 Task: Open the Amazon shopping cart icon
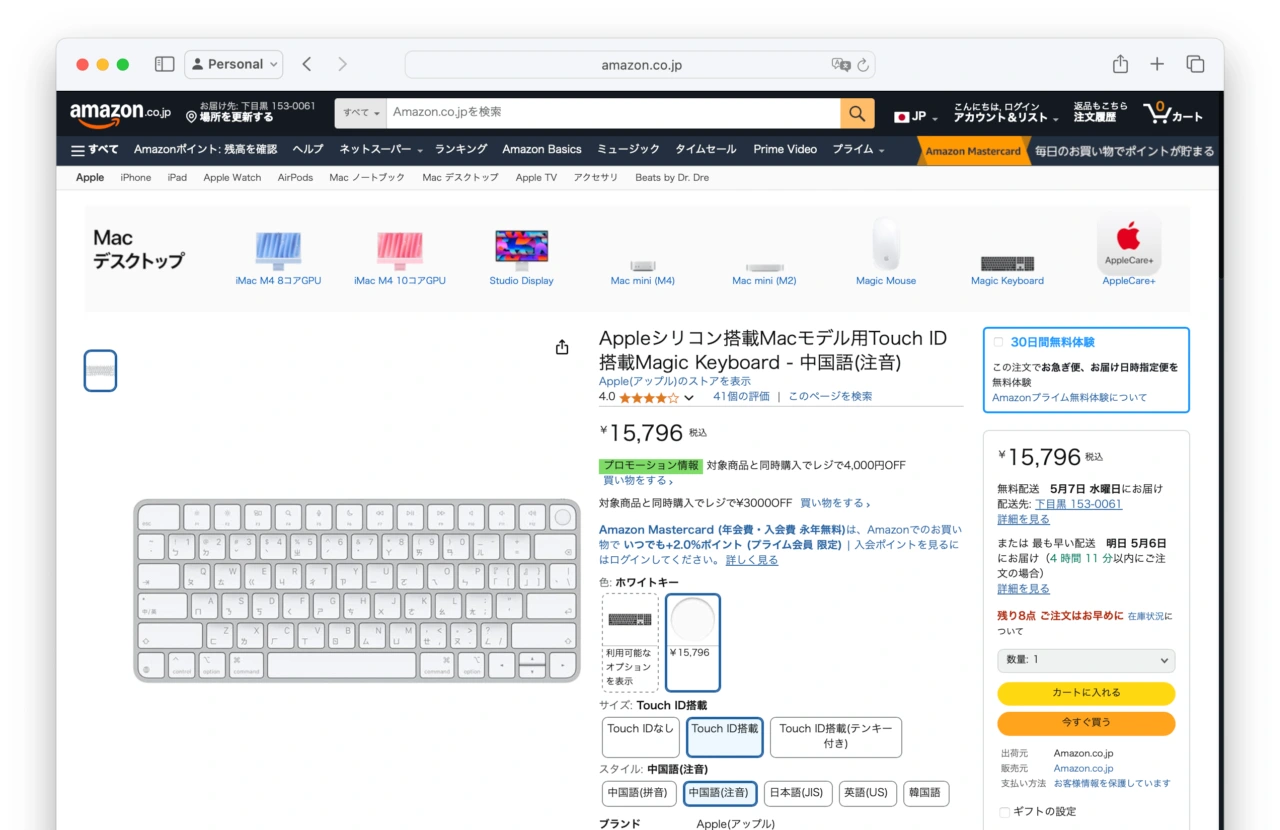[x=1173, y=113]
